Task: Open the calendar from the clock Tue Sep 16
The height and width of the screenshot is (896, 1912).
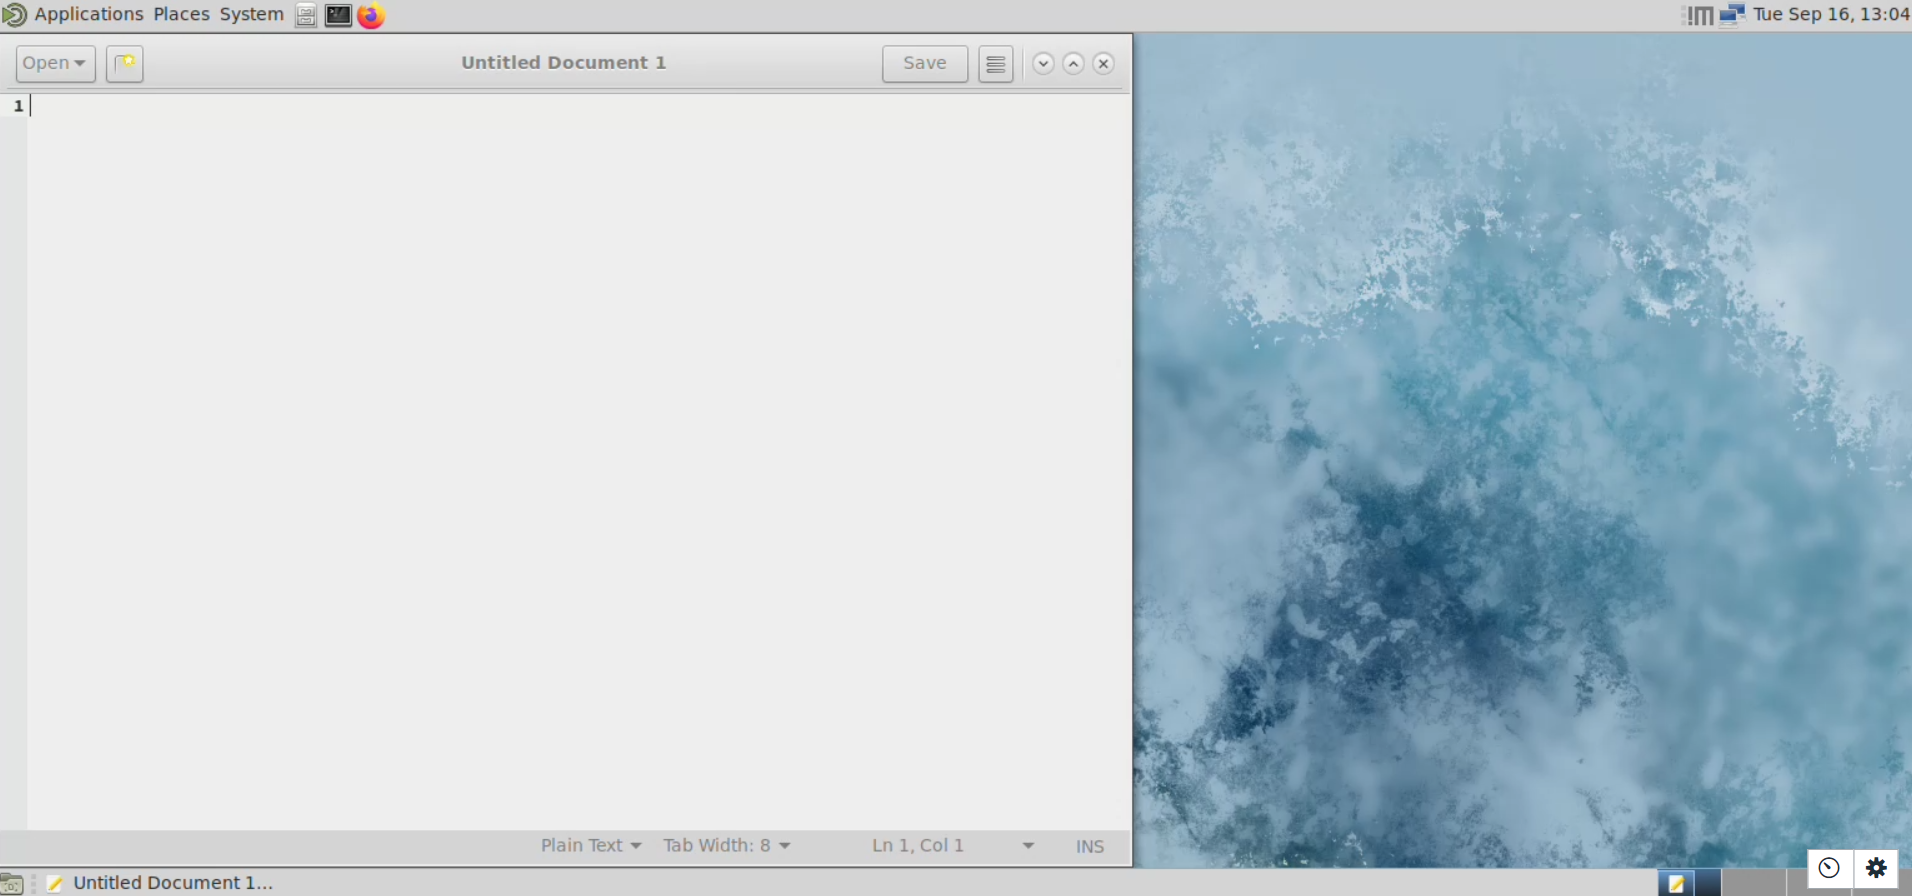Action: (1831, 15)
